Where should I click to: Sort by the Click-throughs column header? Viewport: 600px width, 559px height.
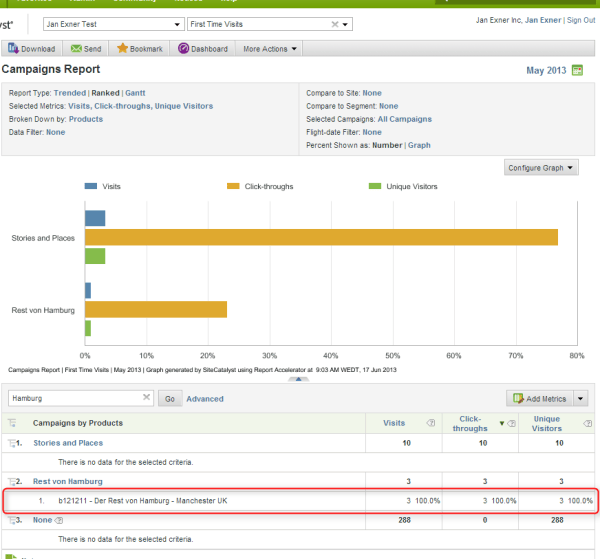(470, 424)
